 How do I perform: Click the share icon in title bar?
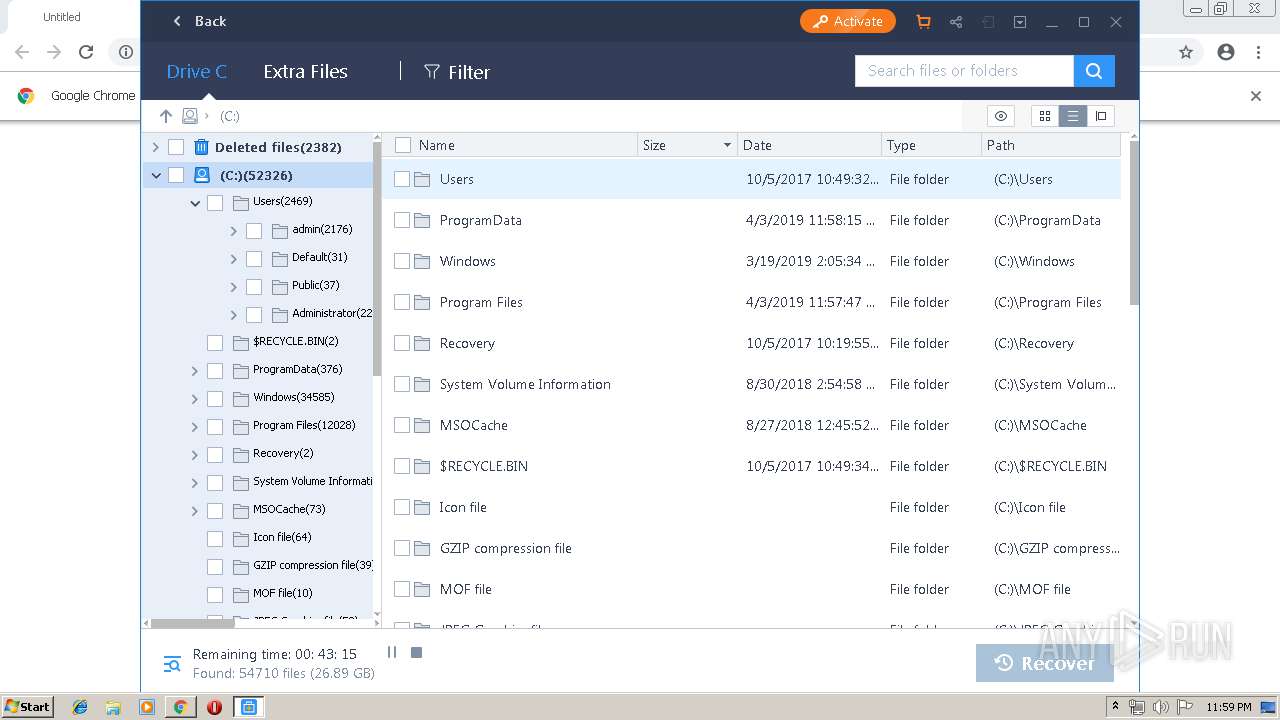pos(956,22)
